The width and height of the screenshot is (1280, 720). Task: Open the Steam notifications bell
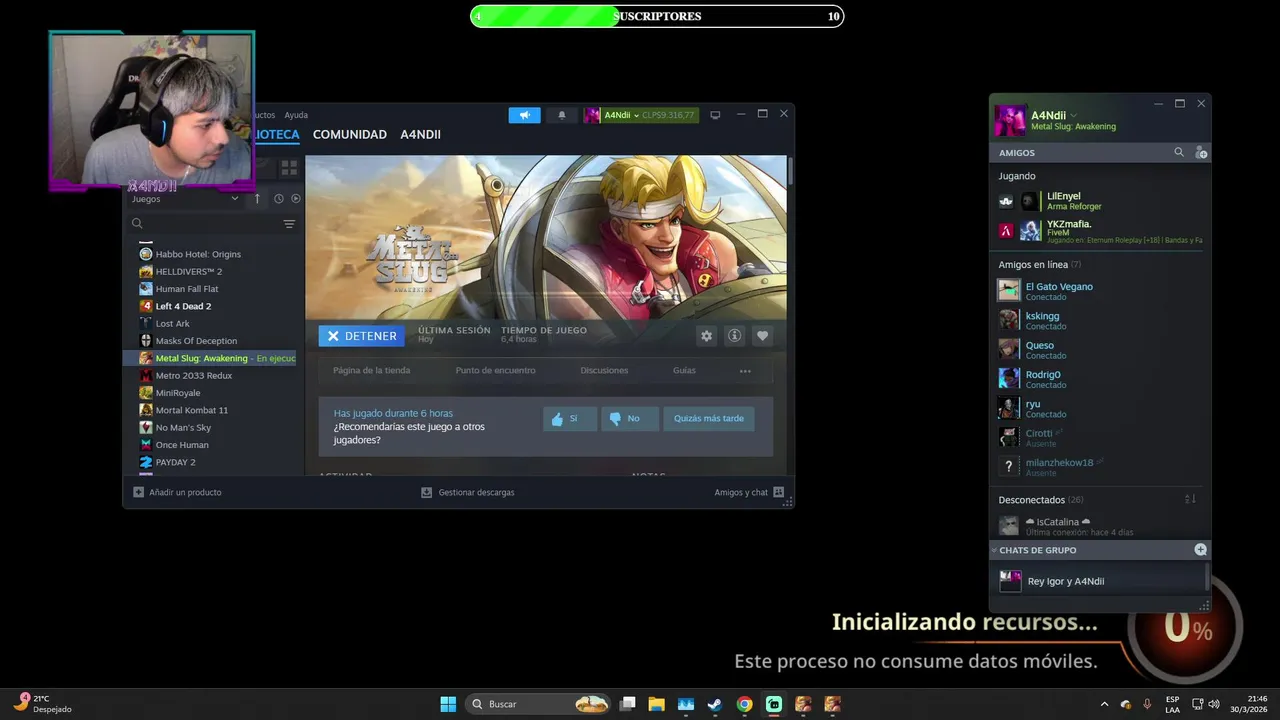click(x=561, y=115)
